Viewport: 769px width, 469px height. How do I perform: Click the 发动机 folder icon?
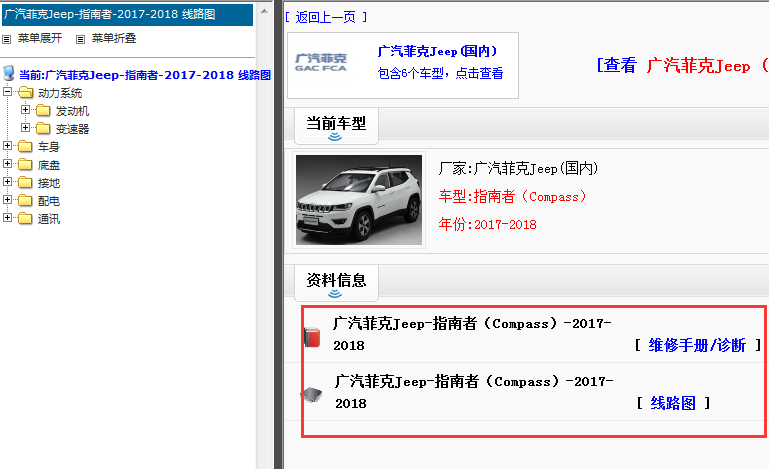(43, 111)
